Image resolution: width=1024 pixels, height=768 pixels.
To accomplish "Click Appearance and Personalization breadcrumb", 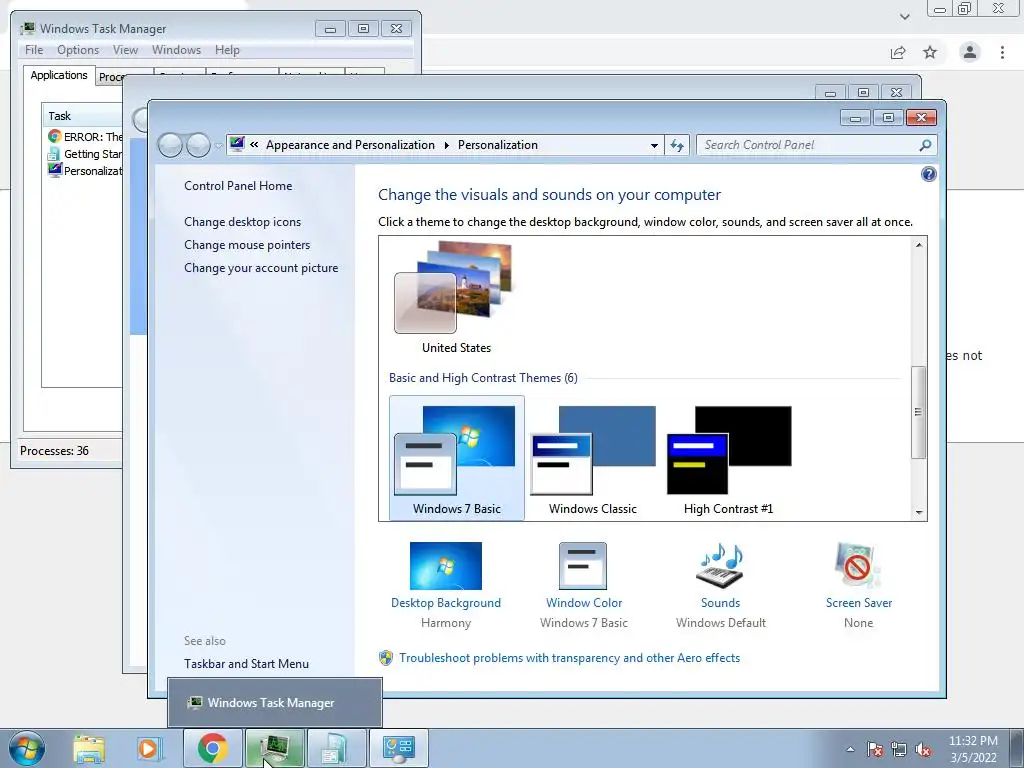I will click(350, 145).
